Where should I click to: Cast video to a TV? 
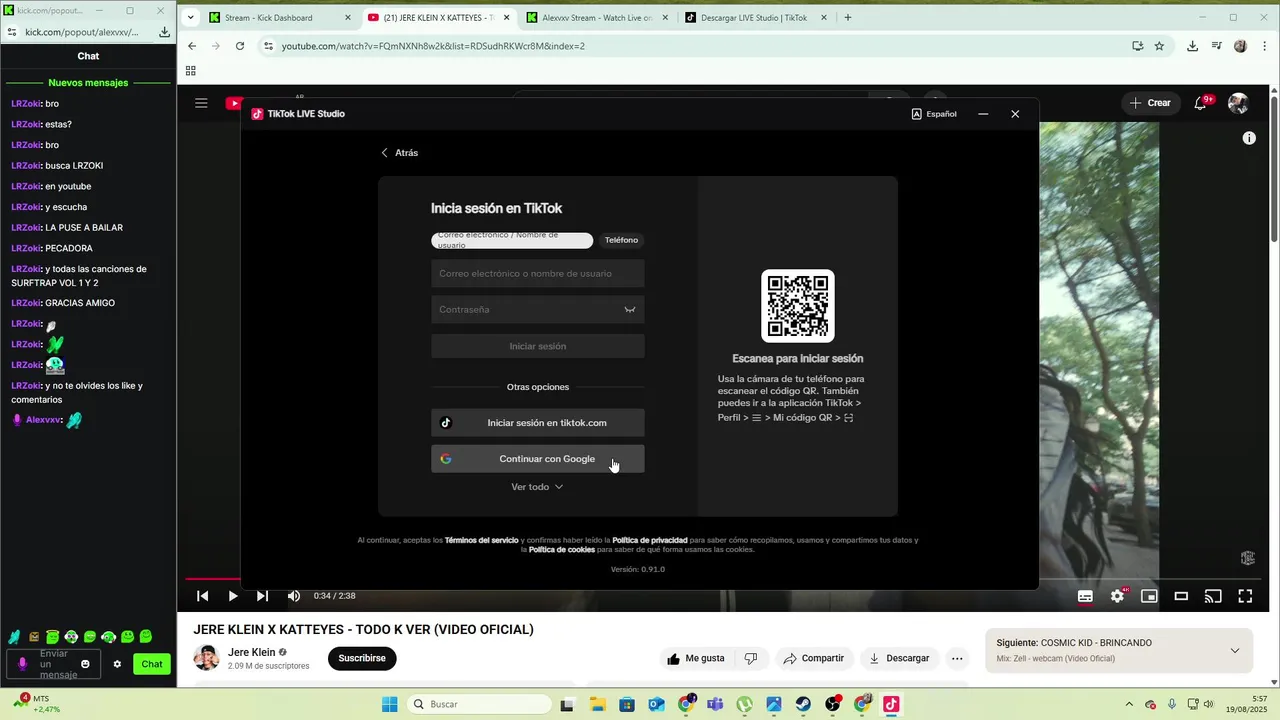1213,596
